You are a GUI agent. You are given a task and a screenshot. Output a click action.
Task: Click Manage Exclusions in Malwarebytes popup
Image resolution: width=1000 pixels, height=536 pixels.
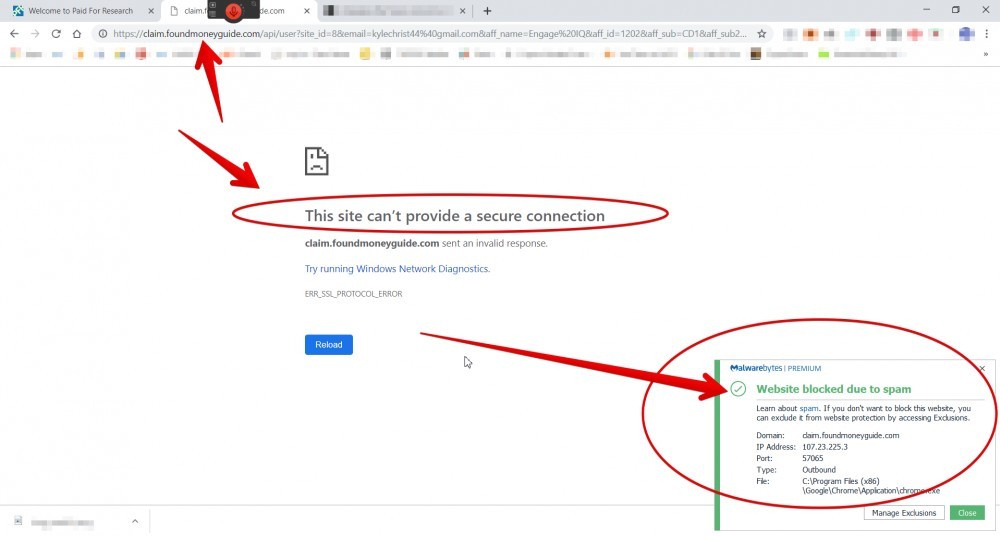coord(904,513)
